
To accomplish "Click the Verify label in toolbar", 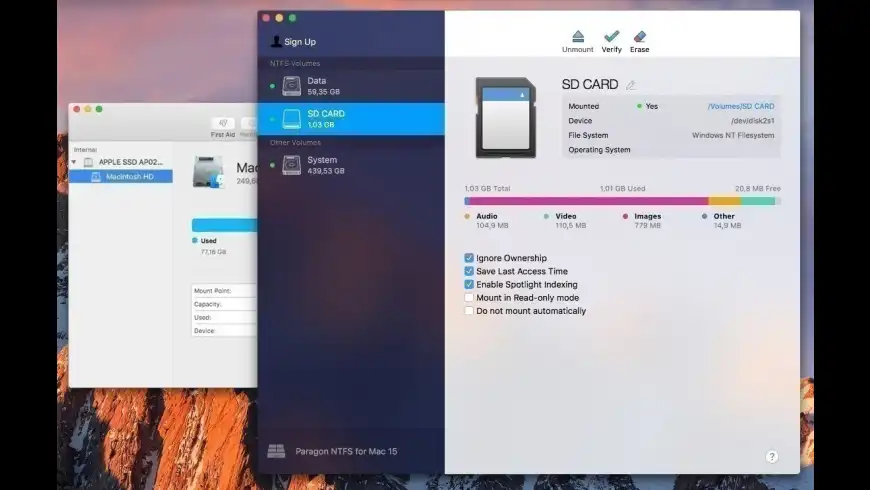I will pos(611,49).
